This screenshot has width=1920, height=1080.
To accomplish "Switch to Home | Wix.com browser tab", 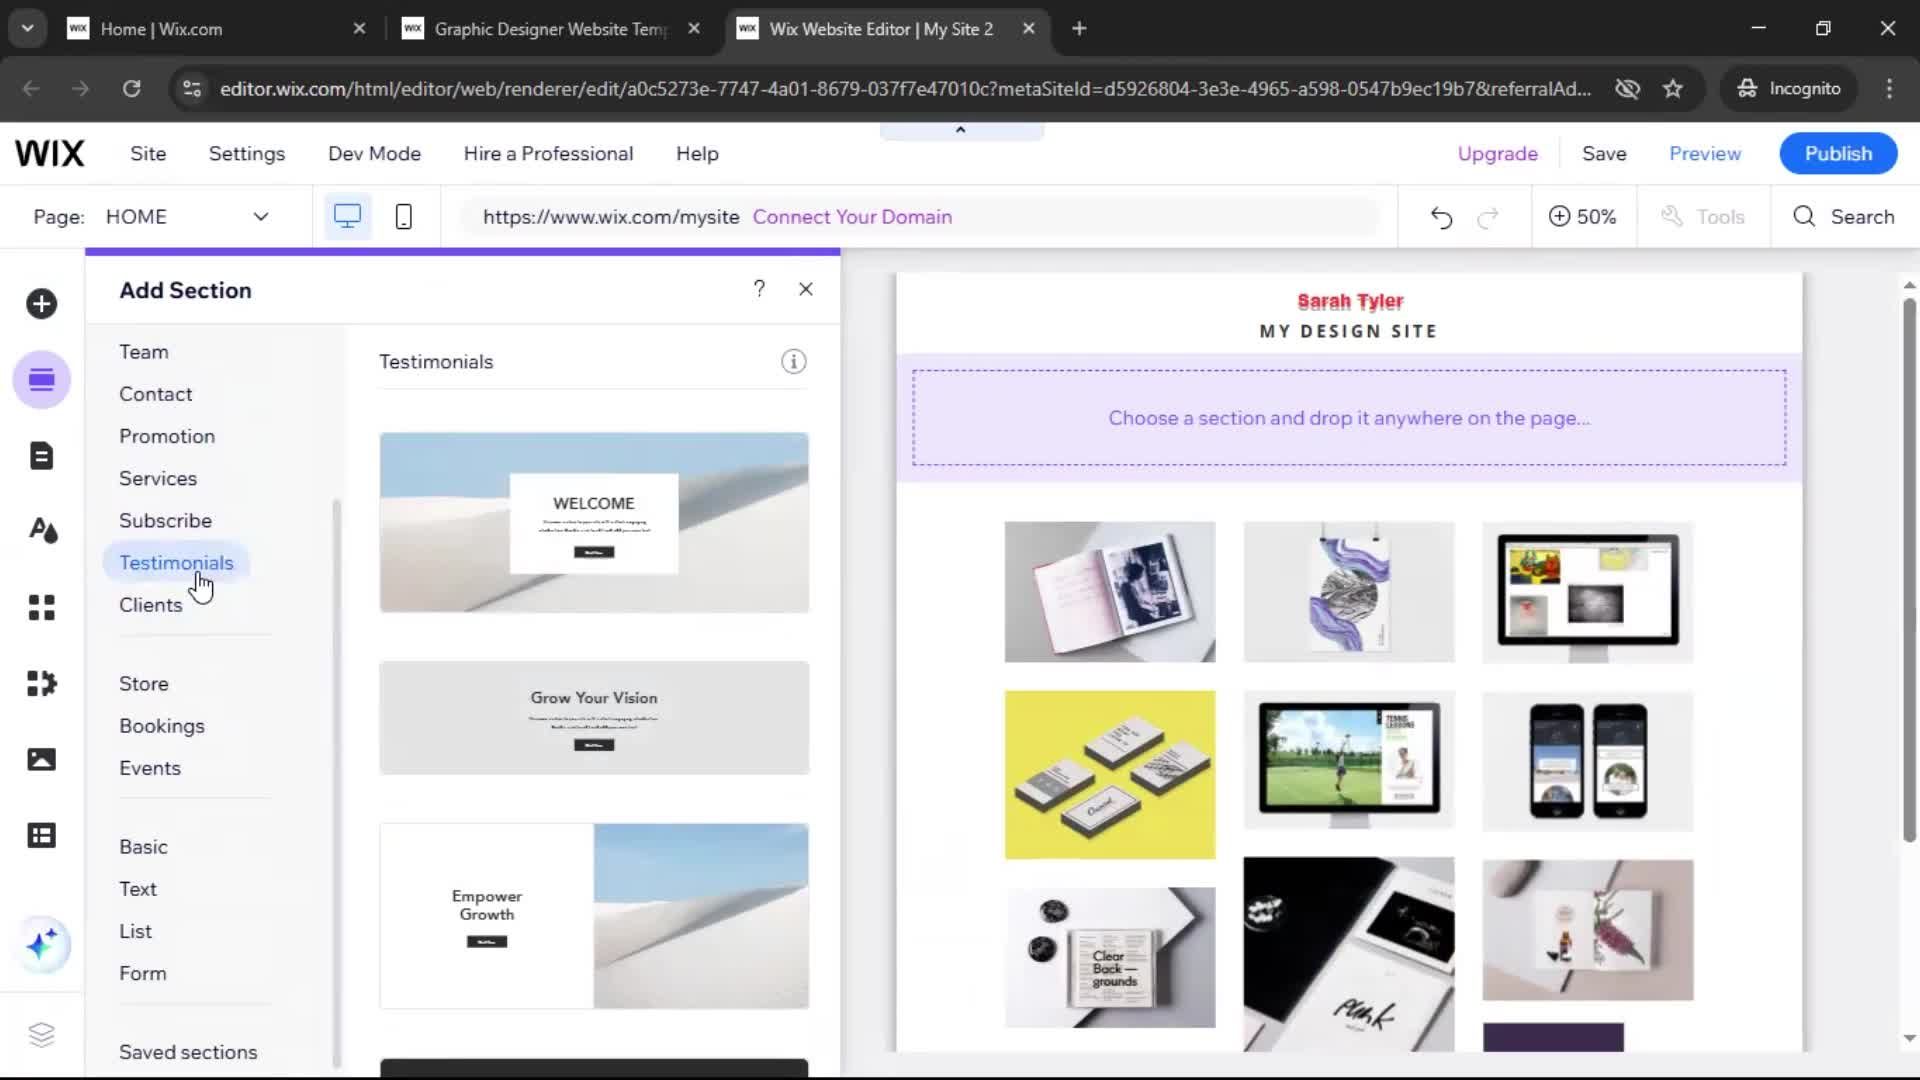I will point(215,29).
